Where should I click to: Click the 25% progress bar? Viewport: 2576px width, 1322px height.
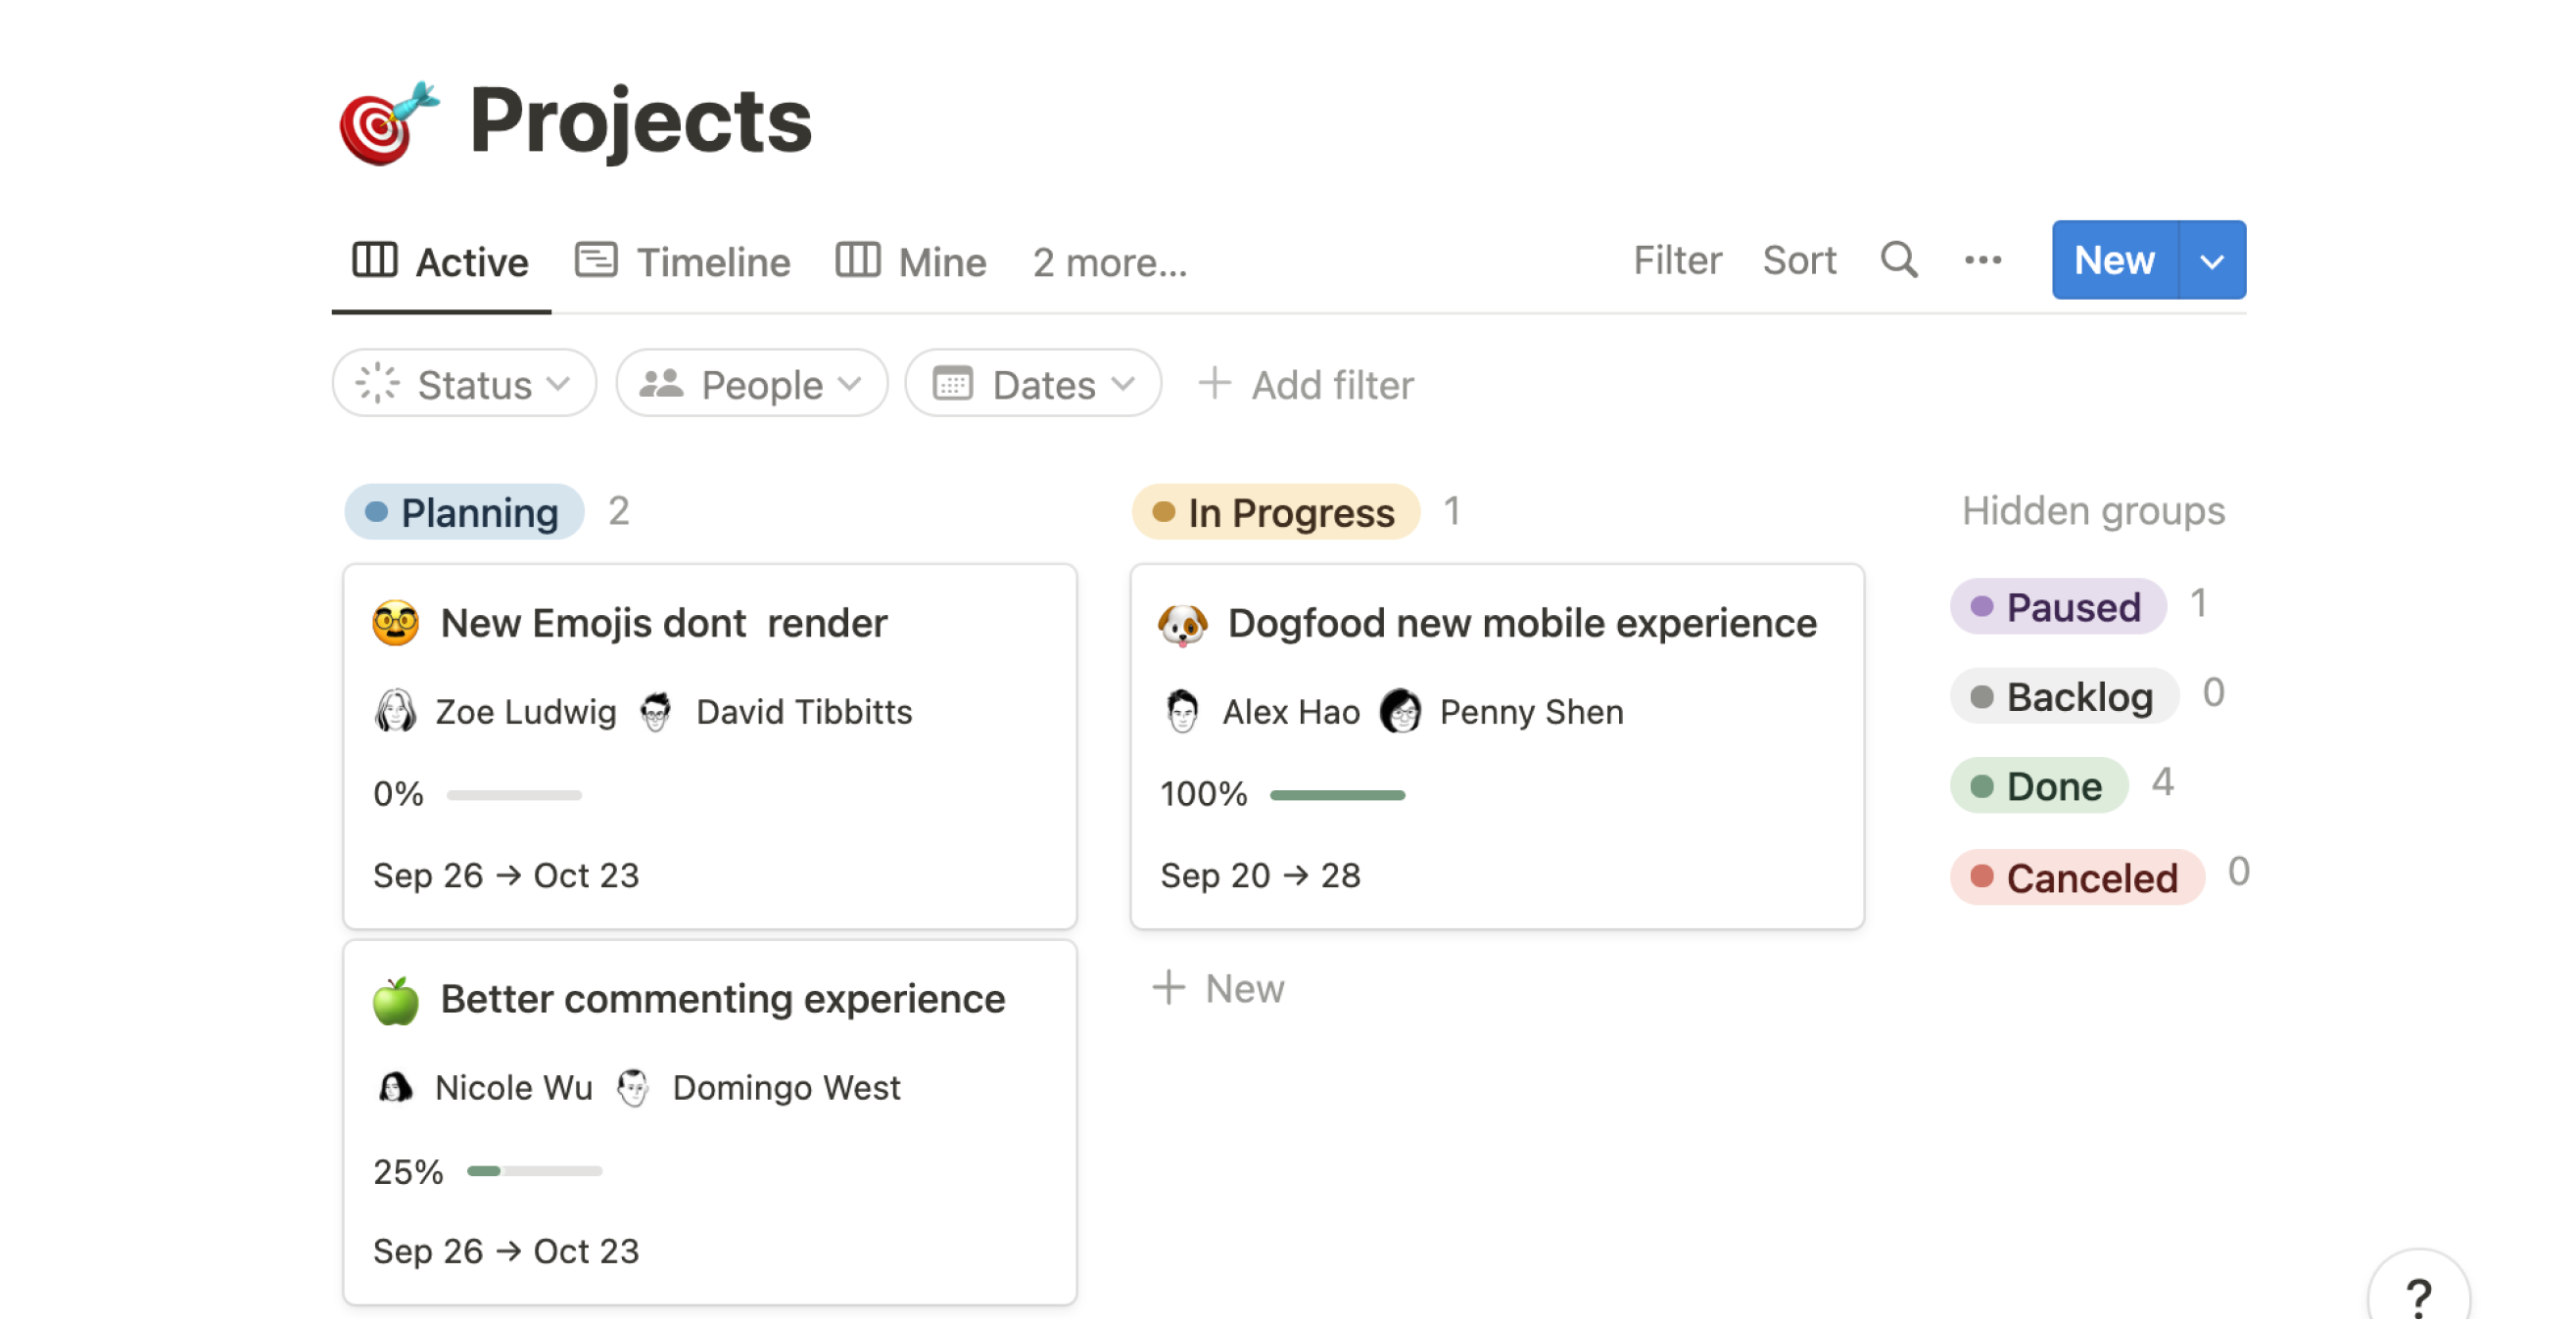click(x=534, y=1171)
